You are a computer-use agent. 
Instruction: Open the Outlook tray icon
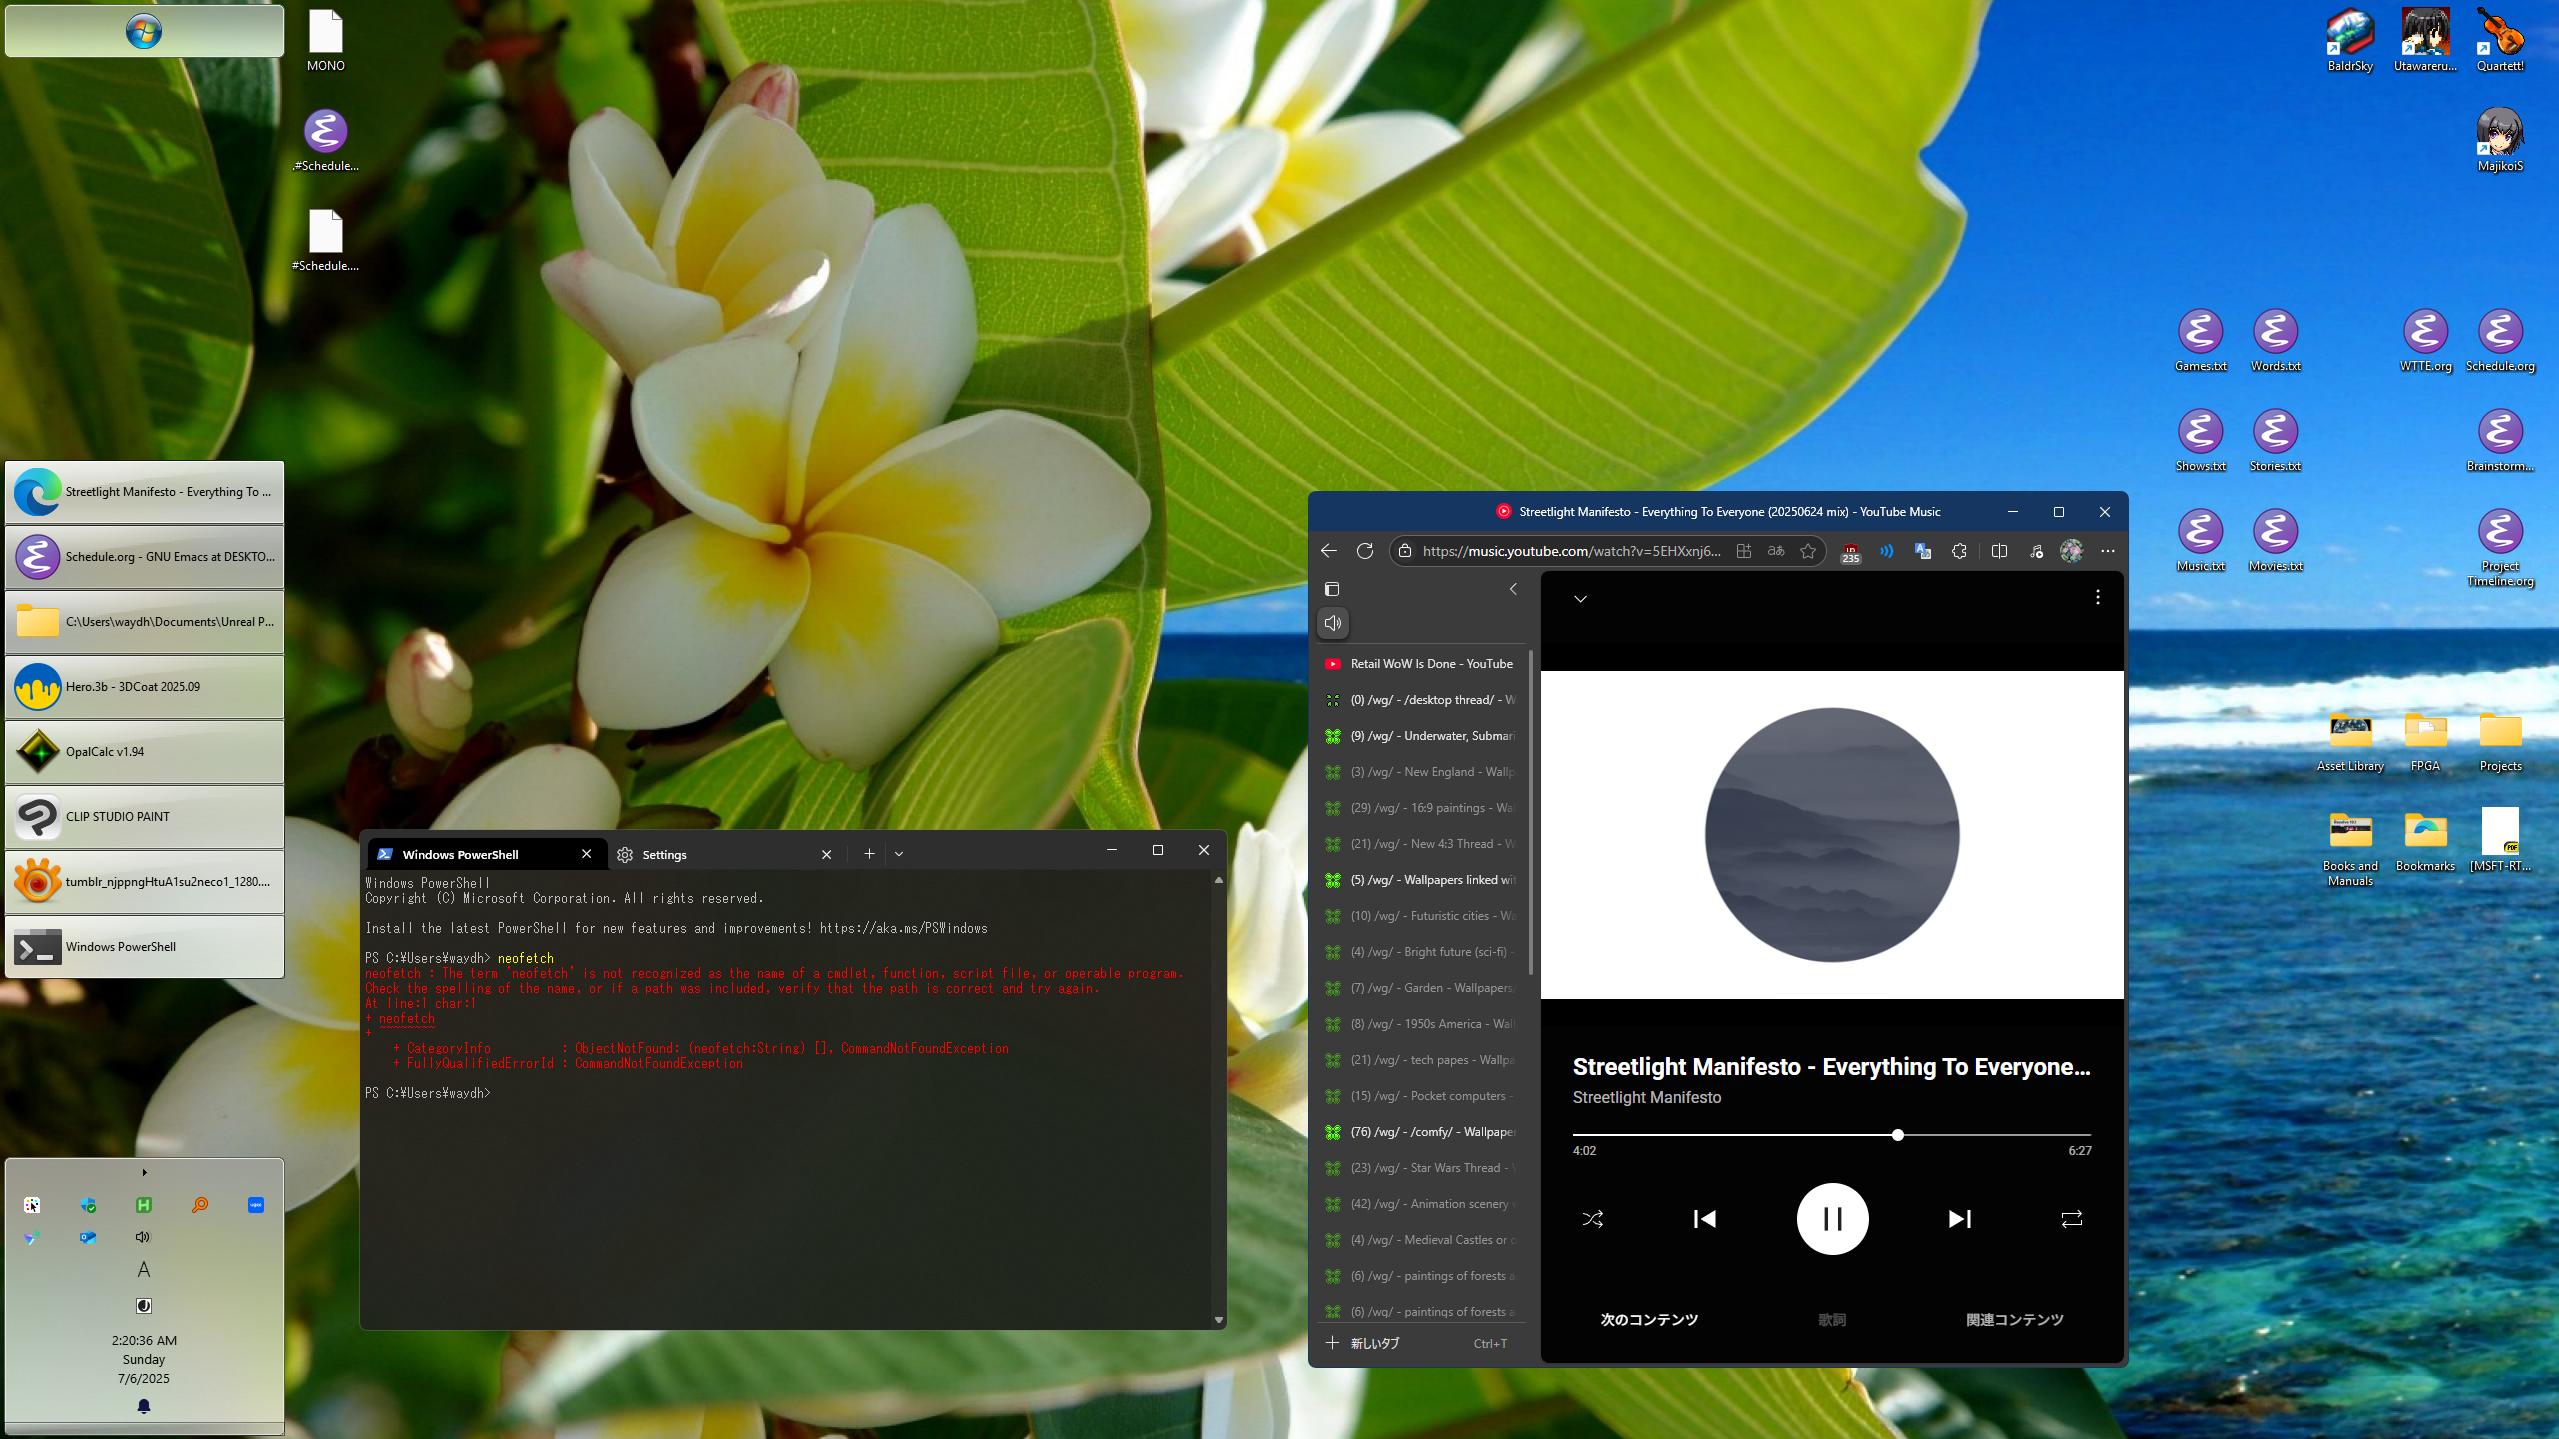coord(88,1237)
